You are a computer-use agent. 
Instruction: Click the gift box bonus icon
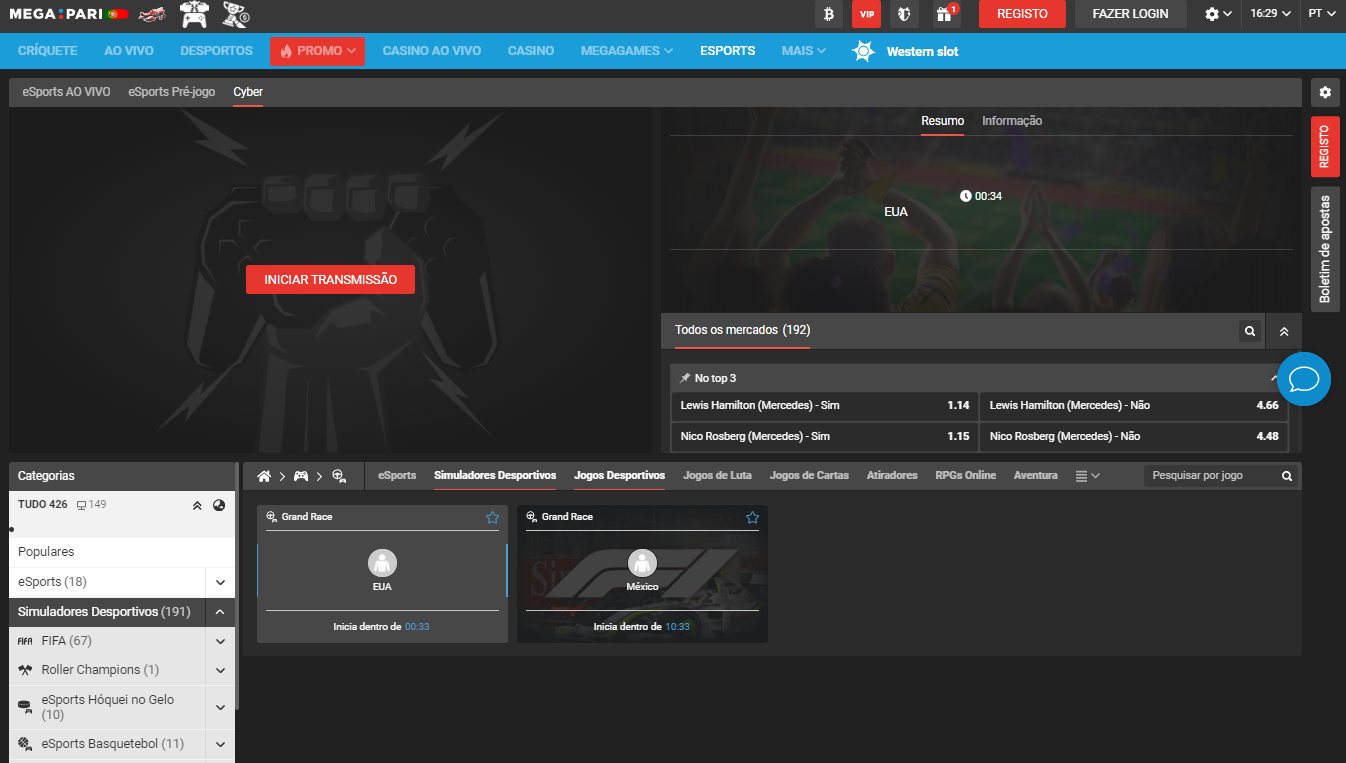(942, 14)
